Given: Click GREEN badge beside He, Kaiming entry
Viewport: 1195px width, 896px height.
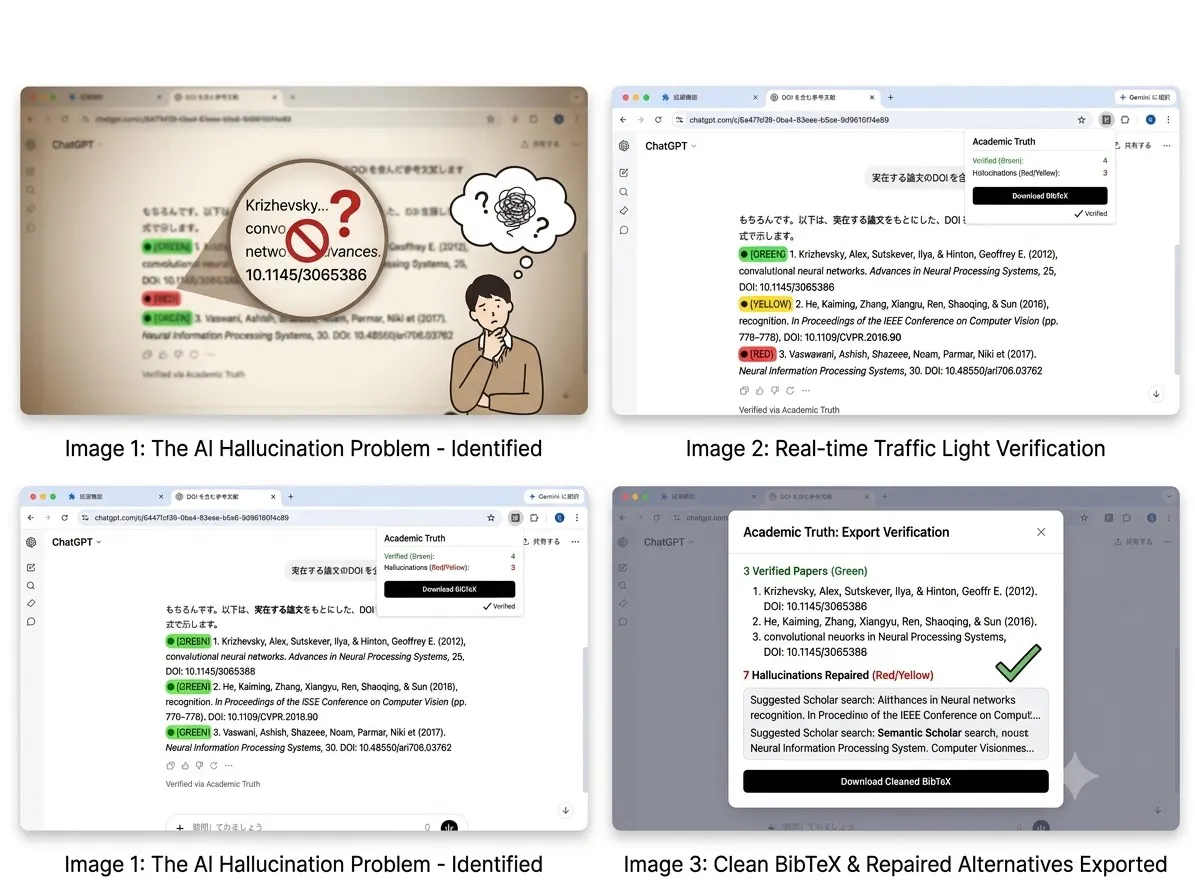Looking at the screenshot, I should click(x=188, y=686).
